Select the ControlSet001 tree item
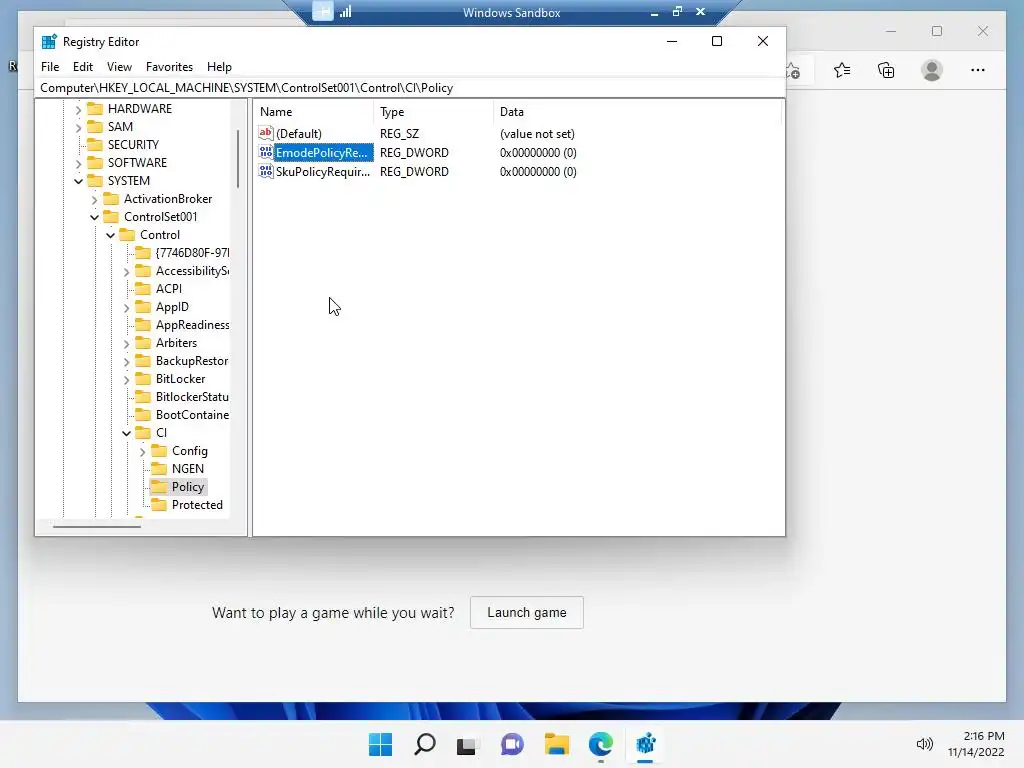The image size is (1024, 768). 161,217
